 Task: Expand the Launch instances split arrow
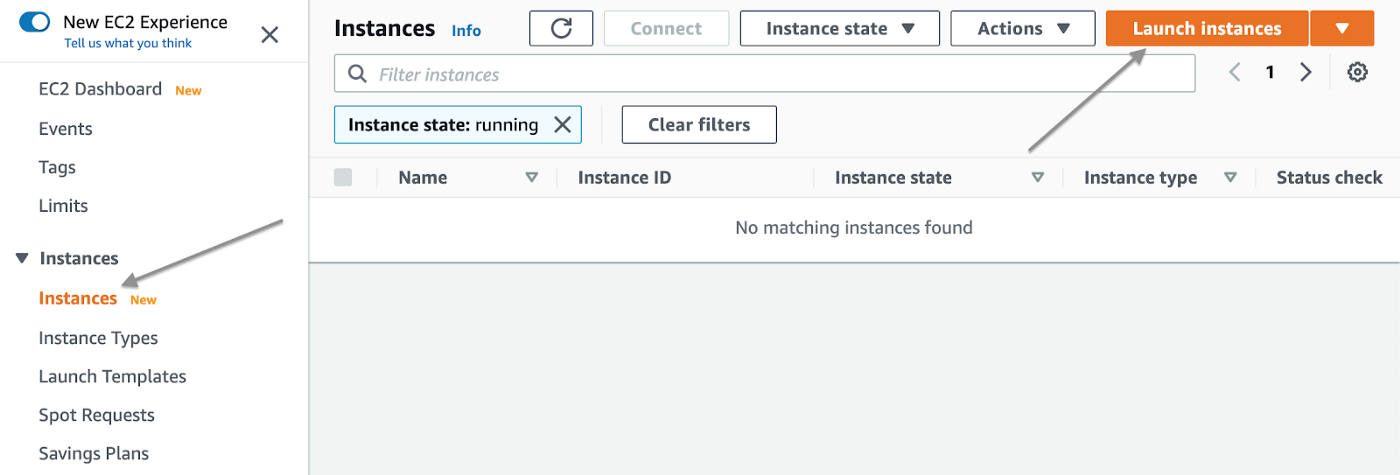tap(1342, 29)
